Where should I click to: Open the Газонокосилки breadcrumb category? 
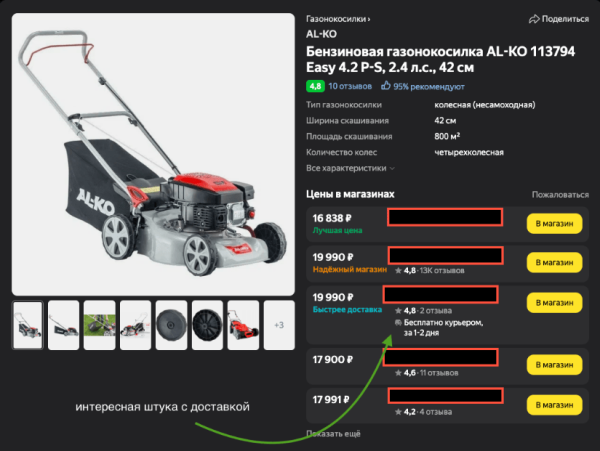[x=338, y=19]
